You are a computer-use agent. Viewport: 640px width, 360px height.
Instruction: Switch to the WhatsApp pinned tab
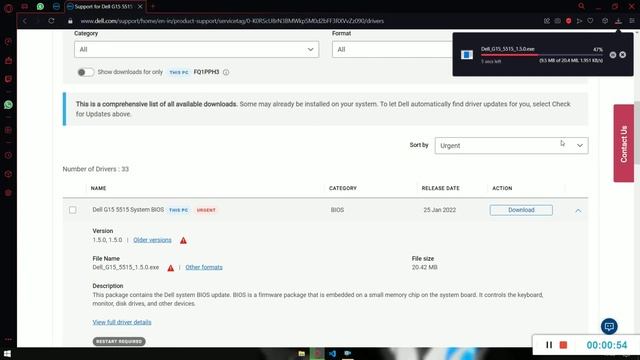[x=40, y=6]
